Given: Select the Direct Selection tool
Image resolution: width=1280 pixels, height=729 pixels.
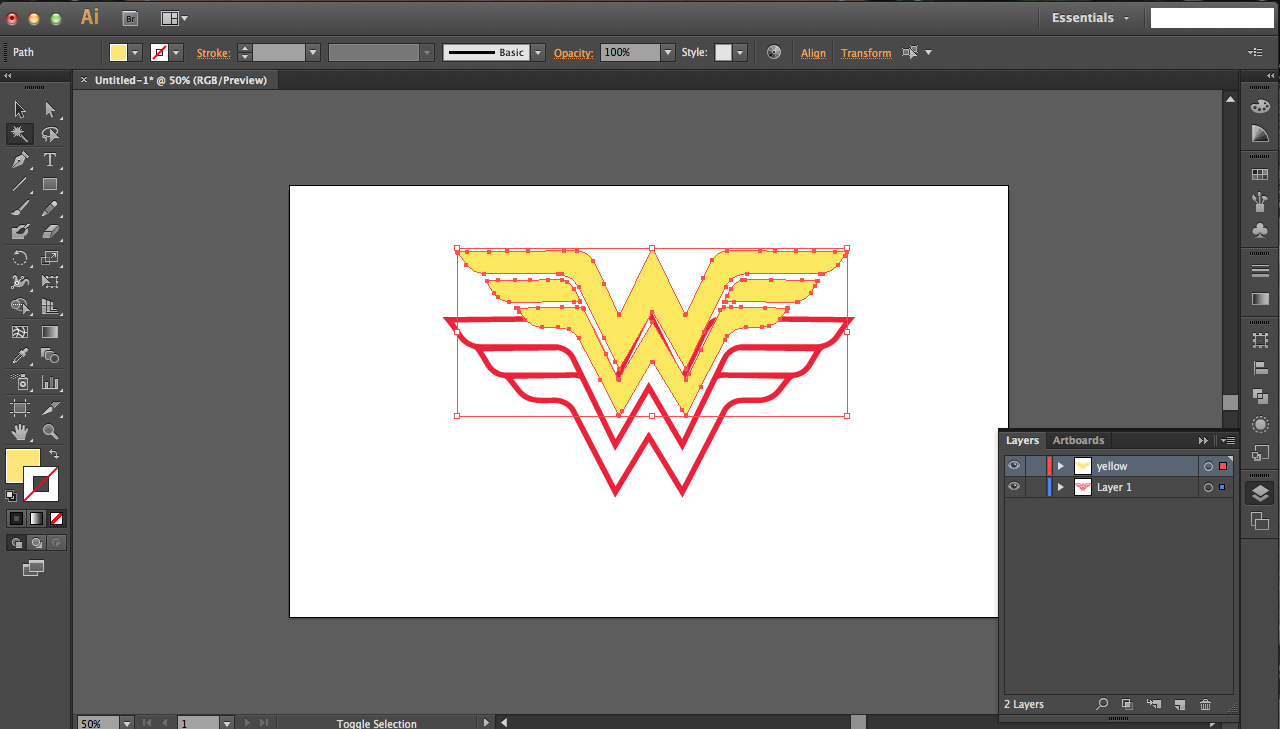Looking at the screenshot, I should point(50,110).
